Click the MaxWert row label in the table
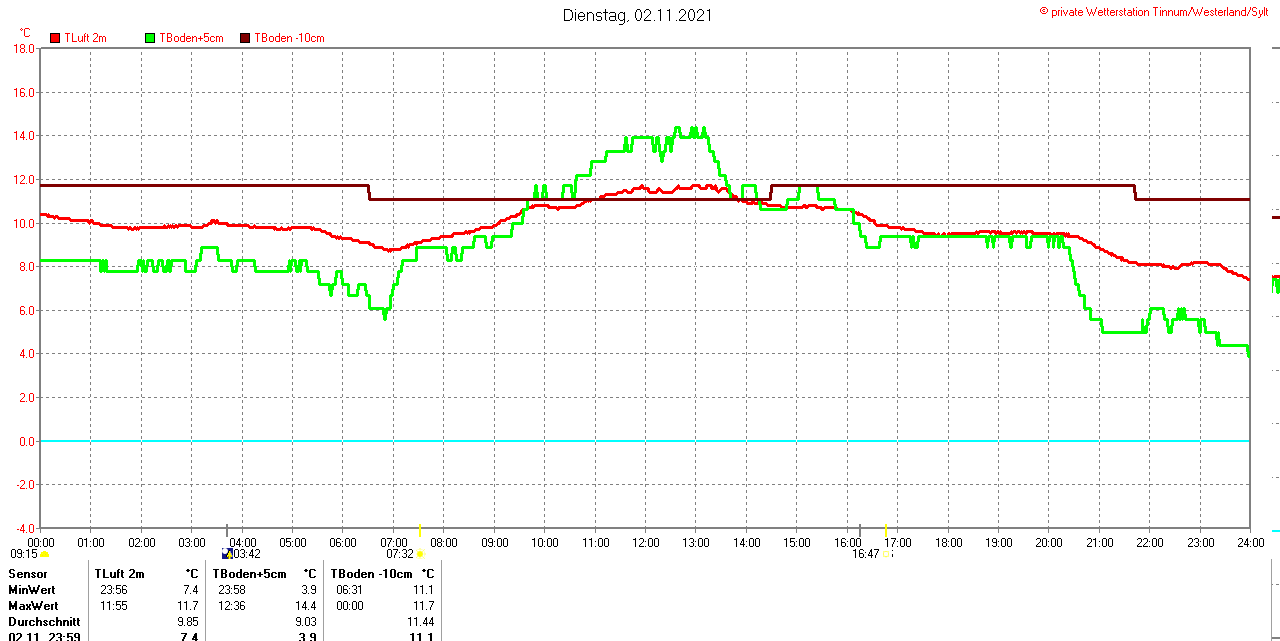The image size is (1280, 641). click(33, 606)
